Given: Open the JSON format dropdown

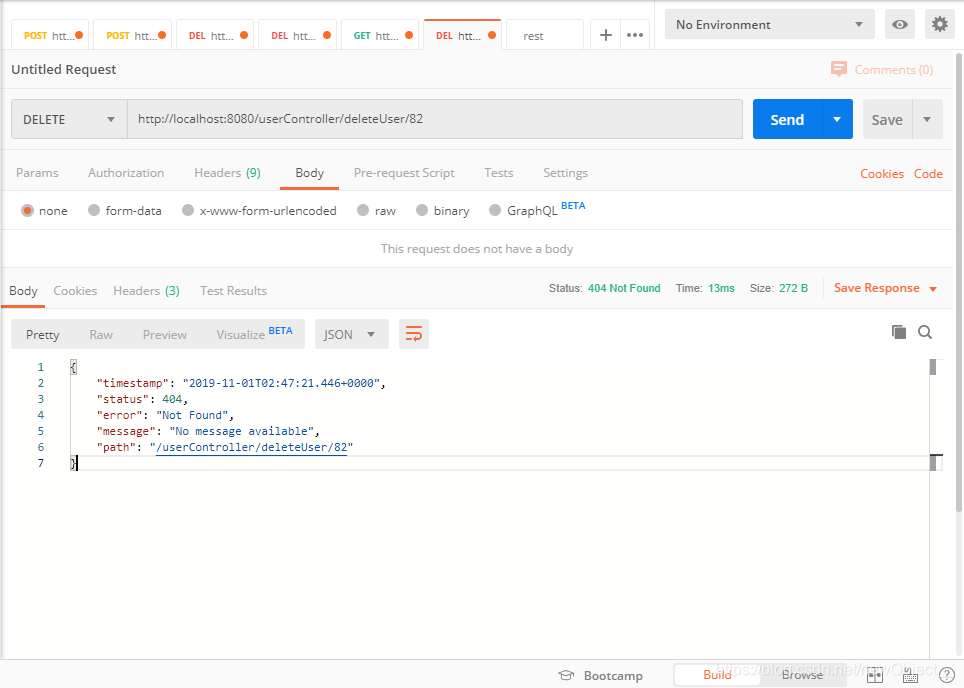Looking at the screenshot, I should tap(352, 334).
